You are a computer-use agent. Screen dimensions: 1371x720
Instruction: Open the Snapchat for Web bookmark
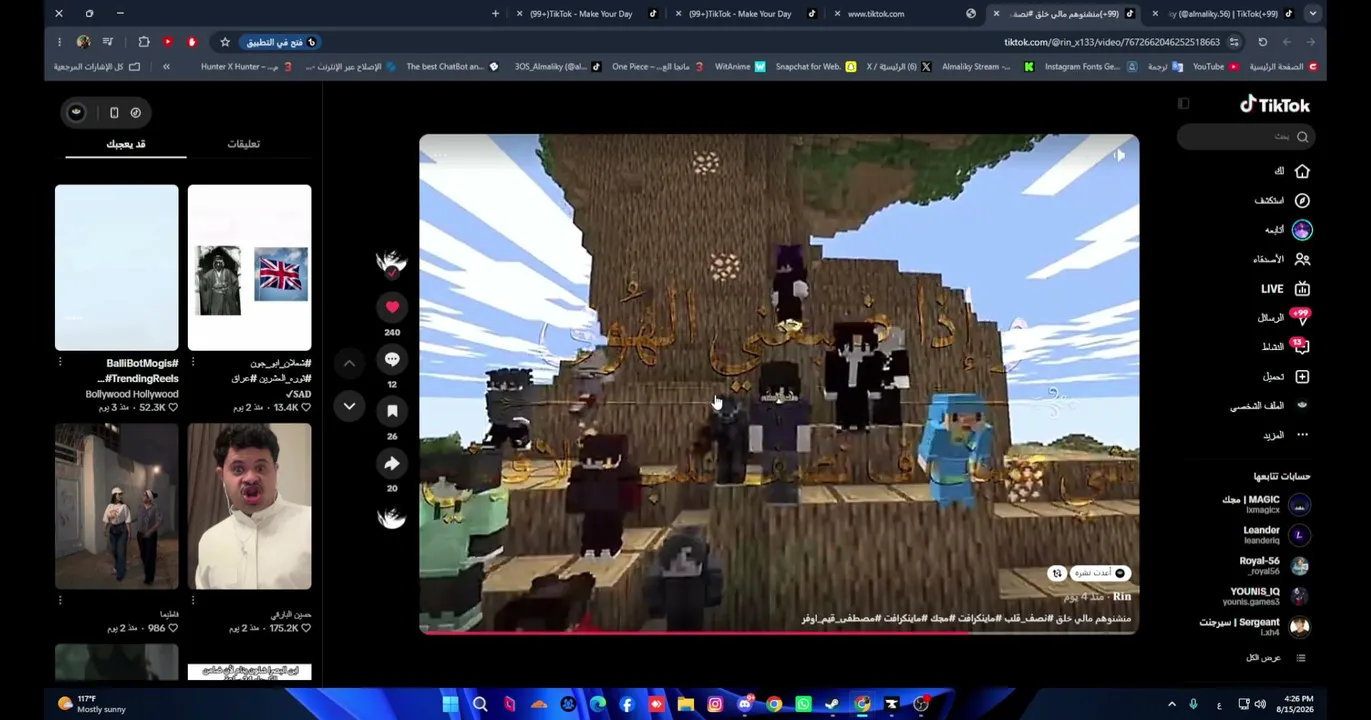(x=815, y=67)
